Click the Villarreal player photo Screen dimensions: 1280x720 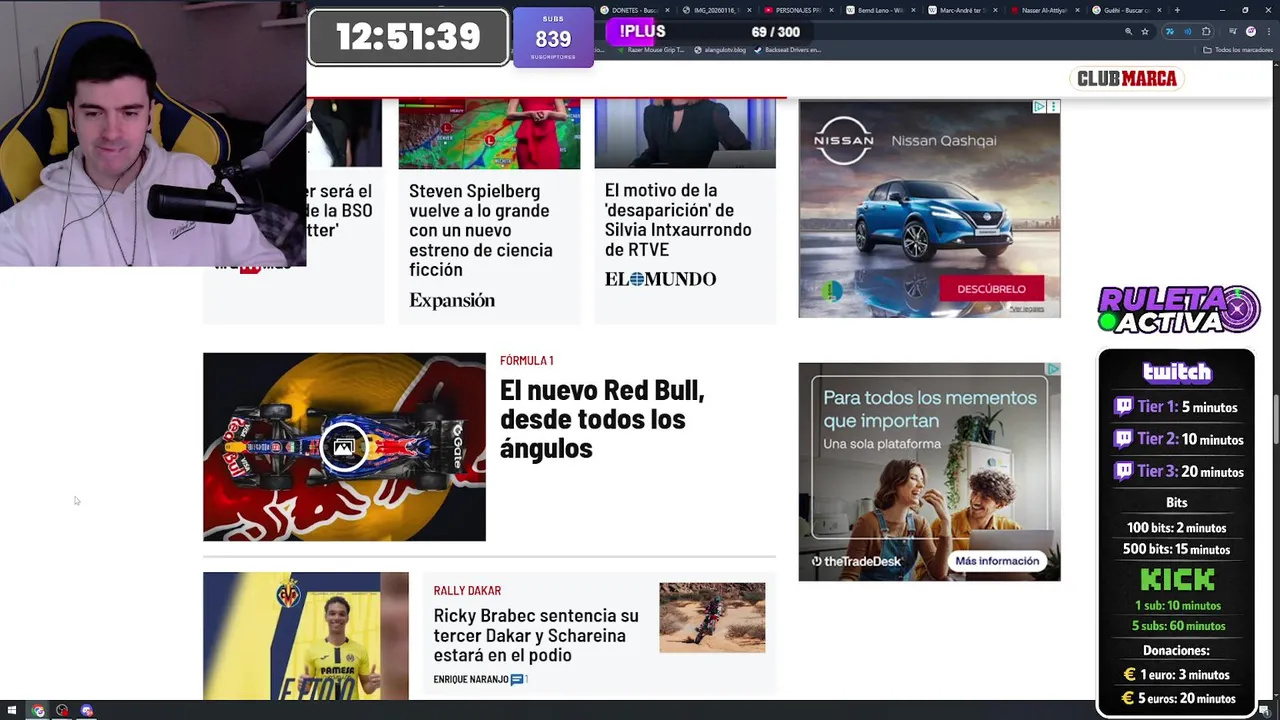306,636
